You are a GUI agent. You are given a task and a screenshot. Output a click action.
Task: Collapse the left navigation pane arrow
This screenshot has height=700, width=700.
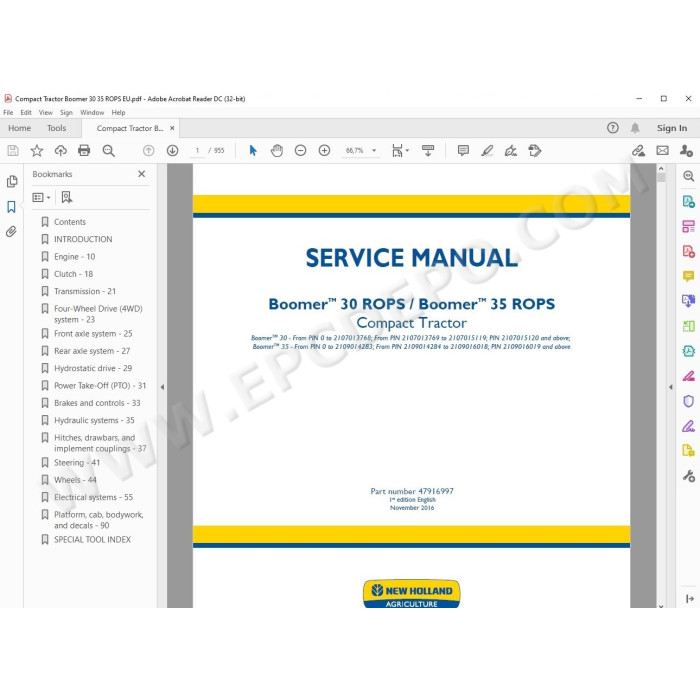162,387
